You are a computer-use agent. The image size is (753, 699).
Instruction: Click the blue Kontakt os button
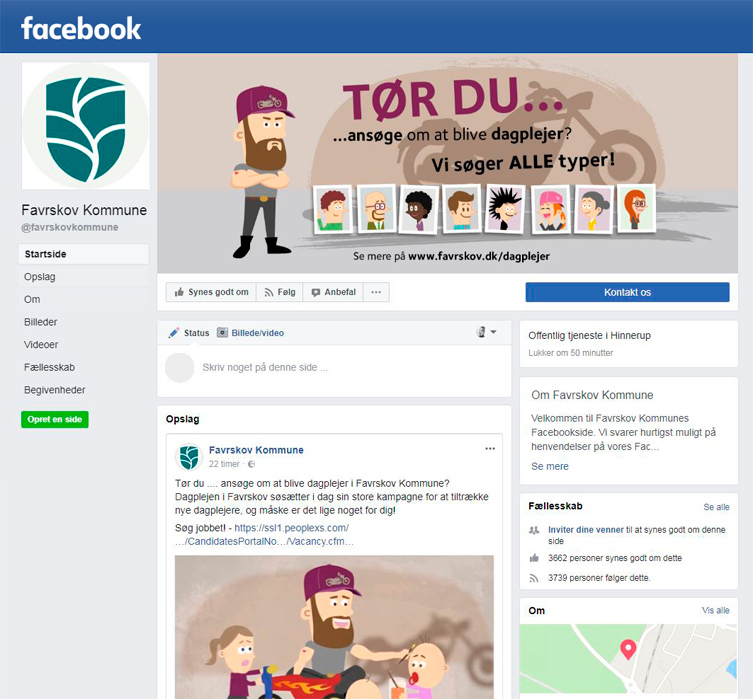click(x=627, y=292)
